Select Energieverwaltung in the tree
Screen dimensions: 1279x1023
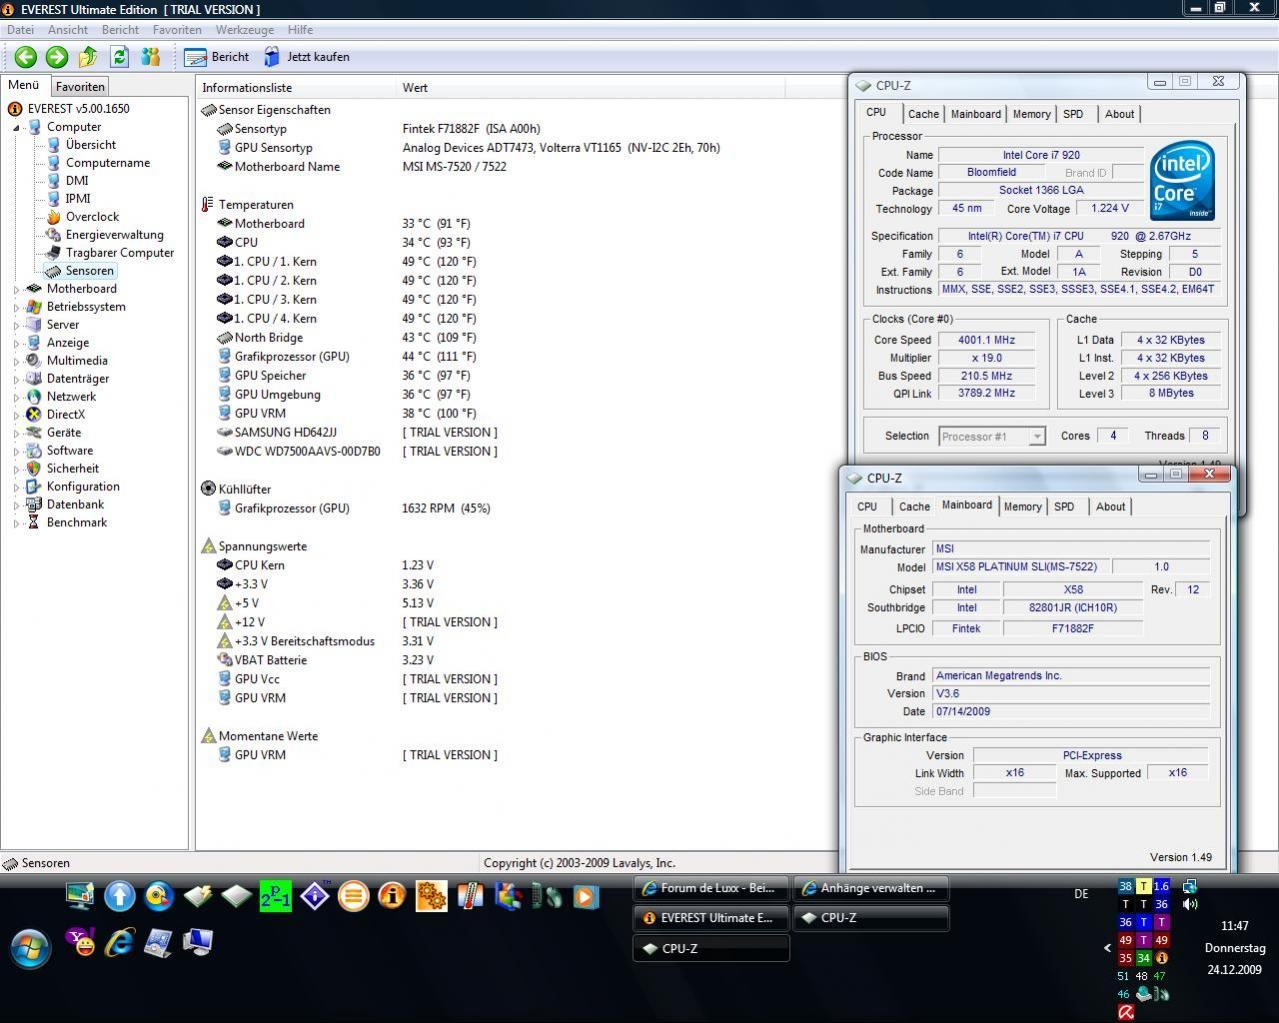[114, 235]
